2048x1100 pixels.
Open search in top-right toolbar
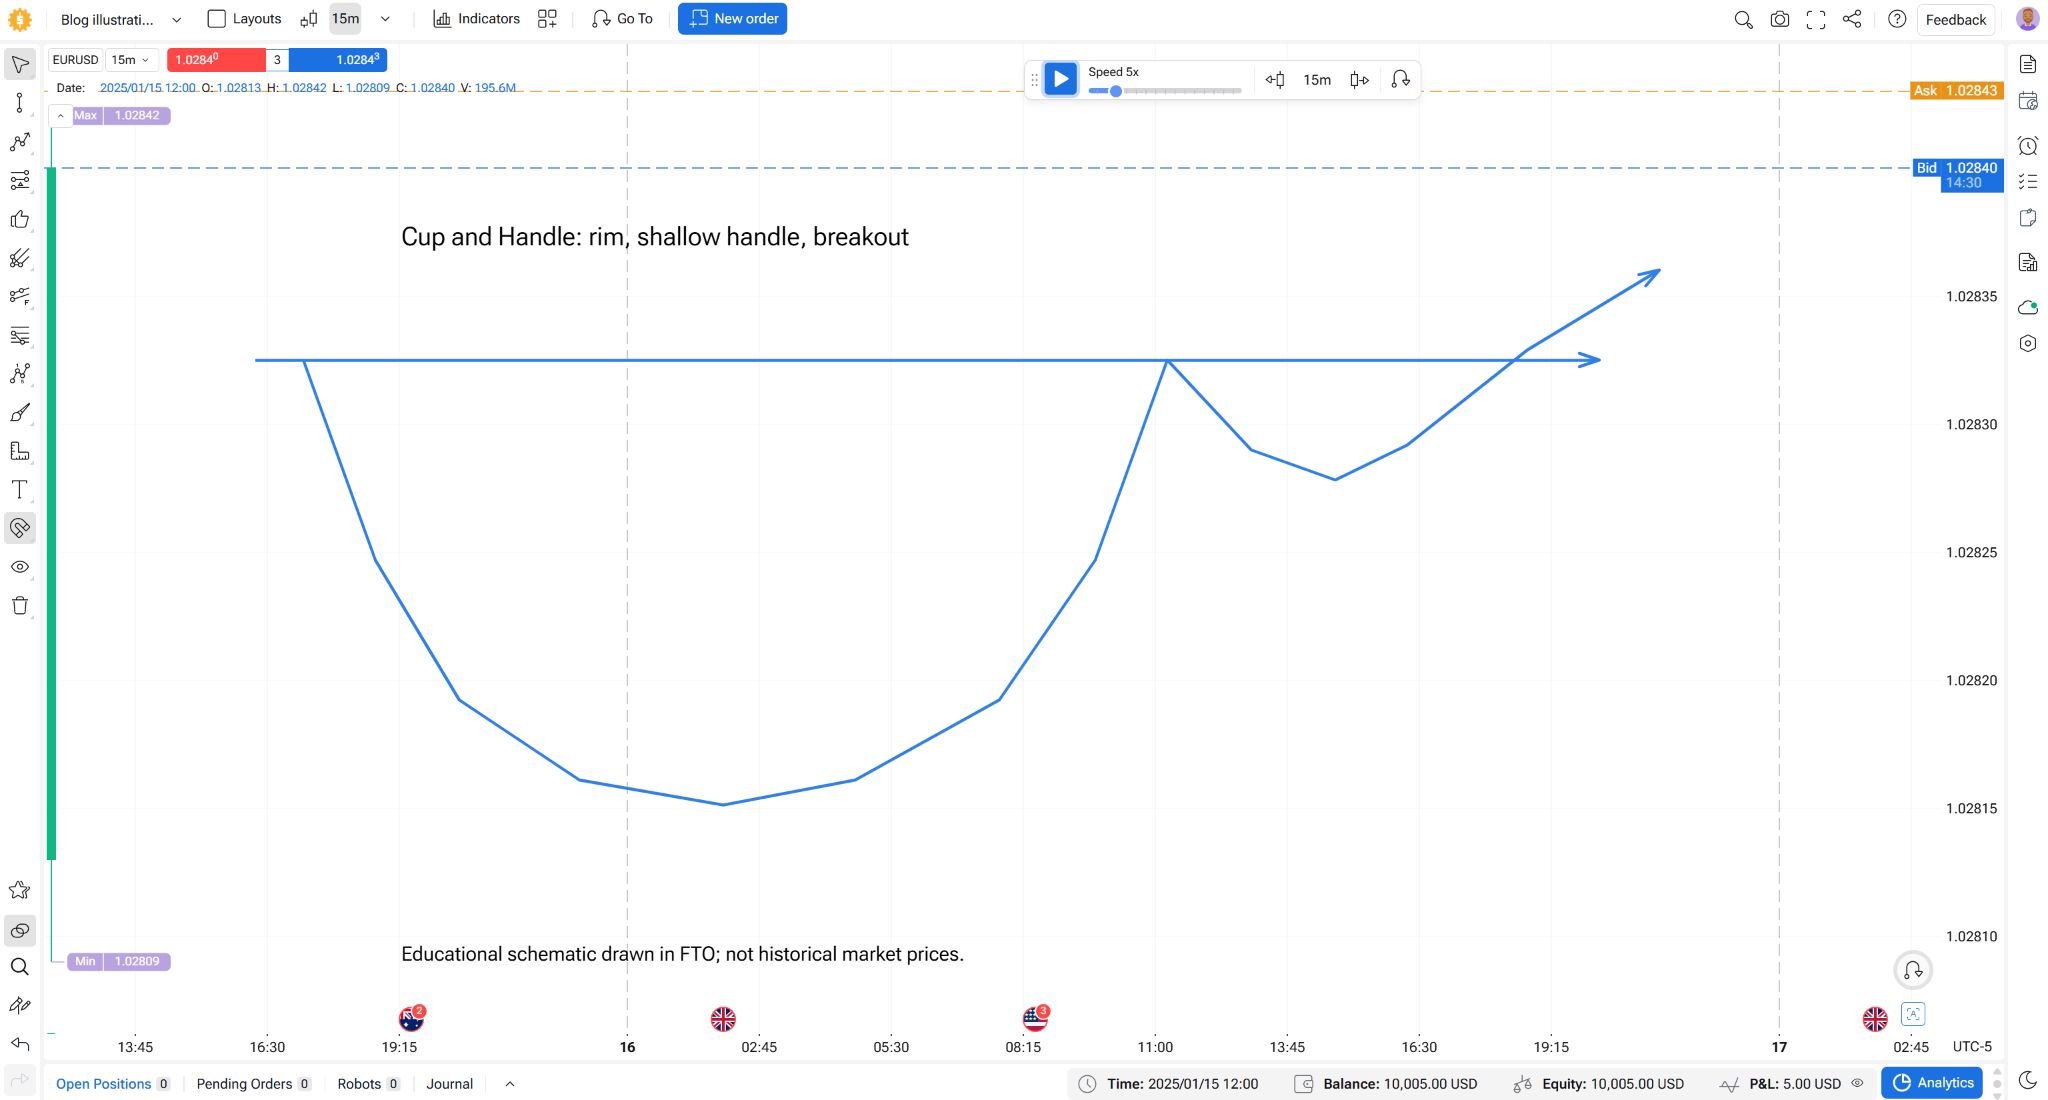1743,20
